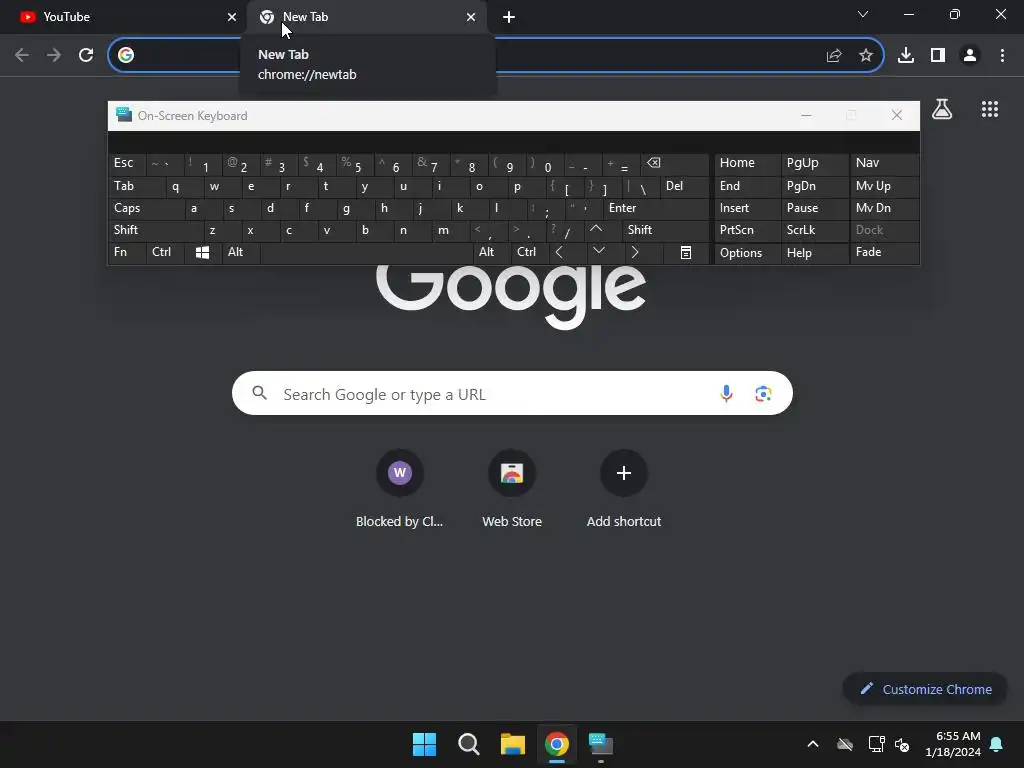Close the New Tab tab
Image resolution: width=1024 pixels, height=768 pixels.
471,17
